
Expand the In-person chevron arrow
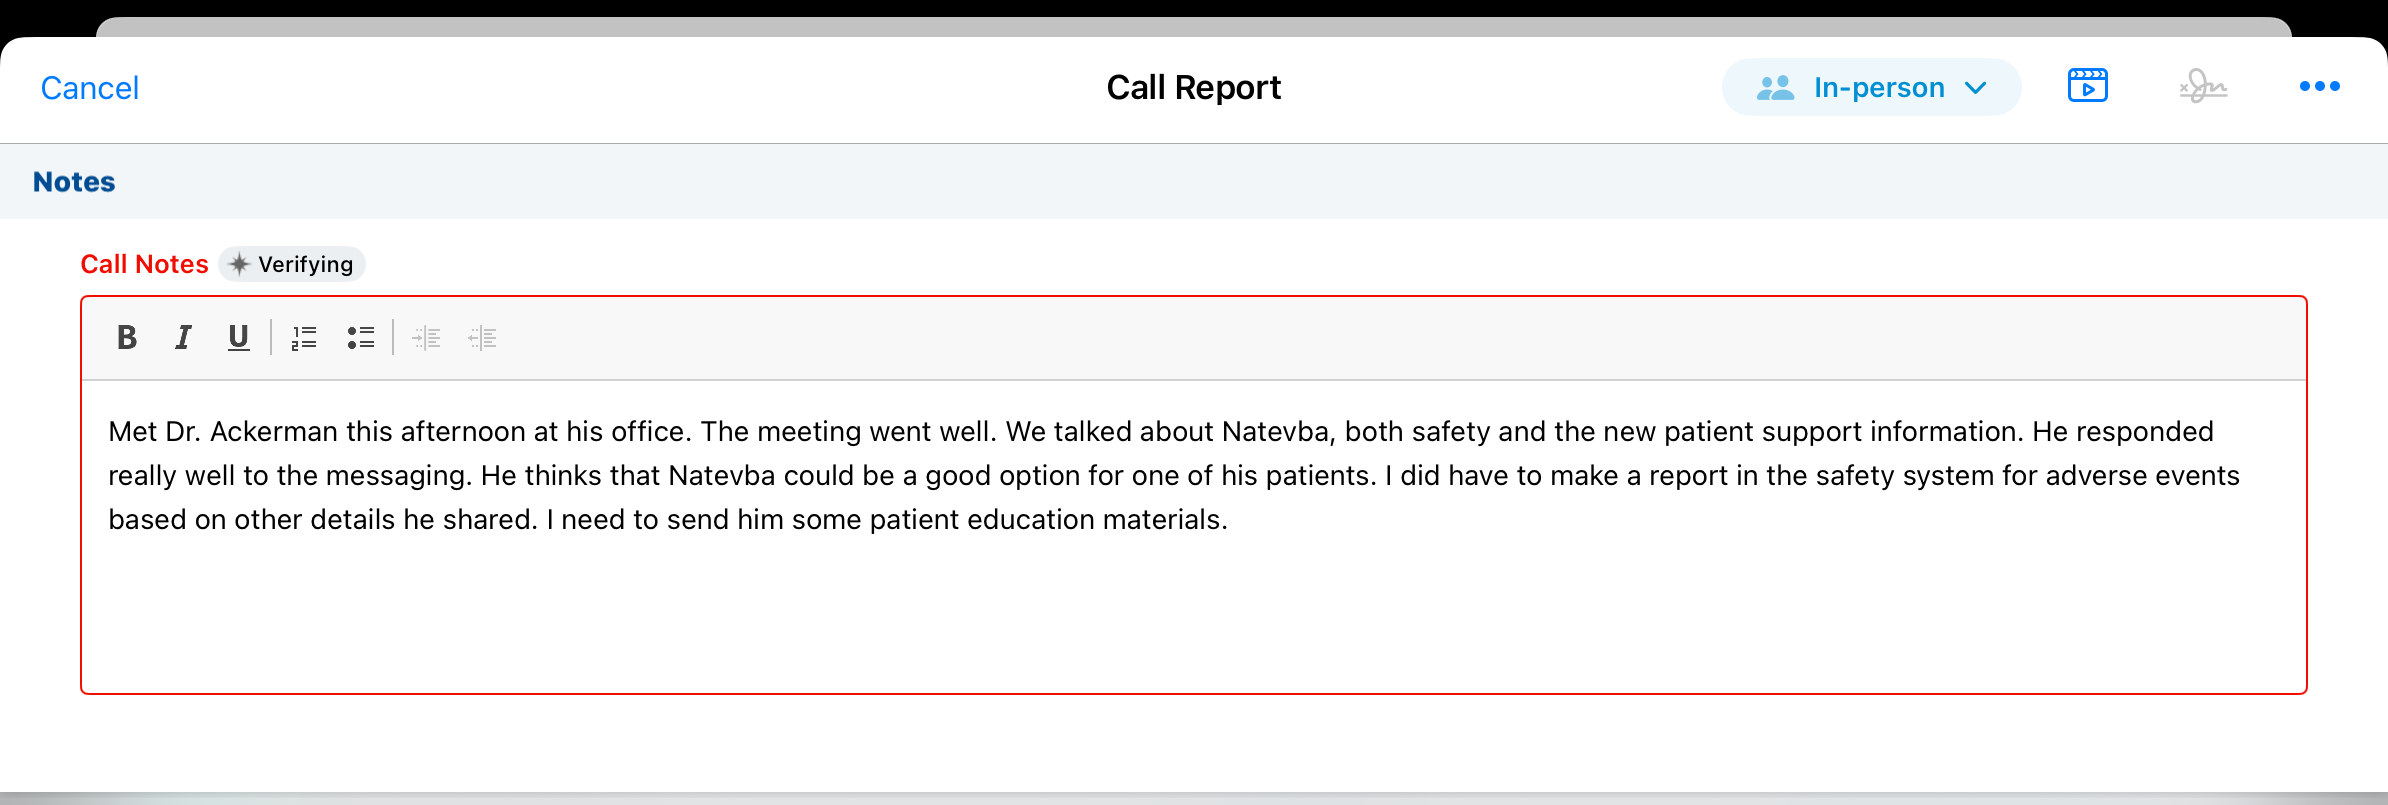[1976, 88]
